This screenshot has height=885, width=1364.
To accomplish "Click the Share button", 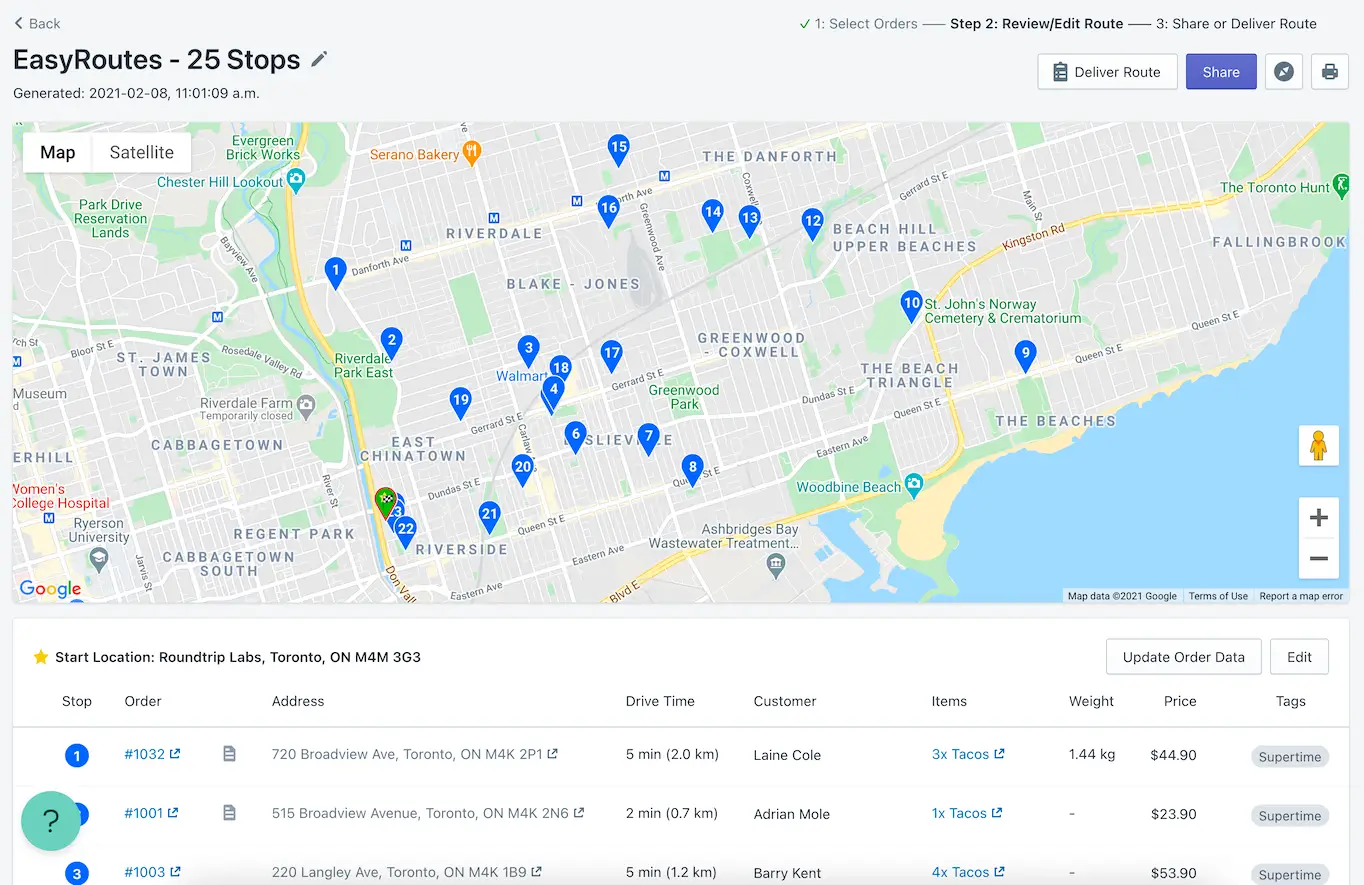I will 1221,72.
